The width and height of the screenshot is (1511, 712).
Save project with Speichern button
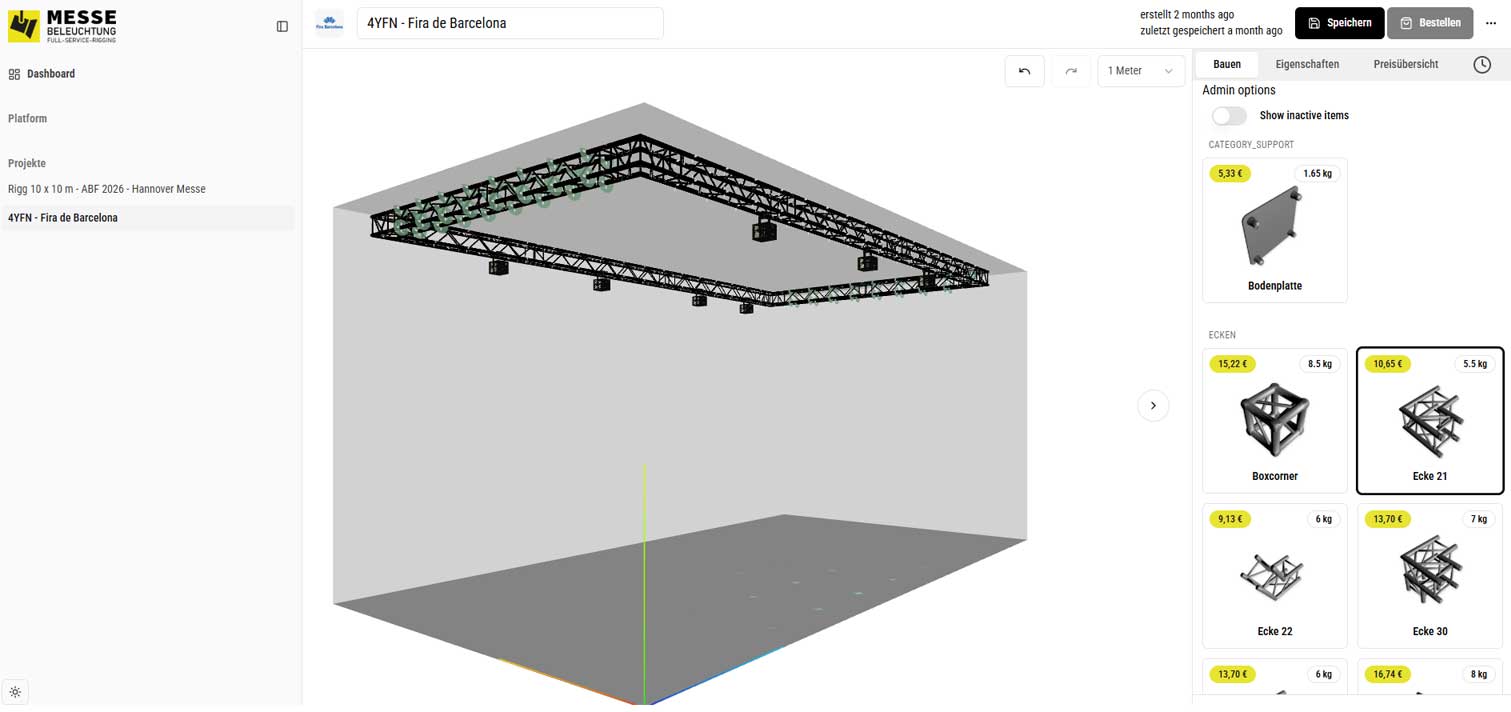1339,23
